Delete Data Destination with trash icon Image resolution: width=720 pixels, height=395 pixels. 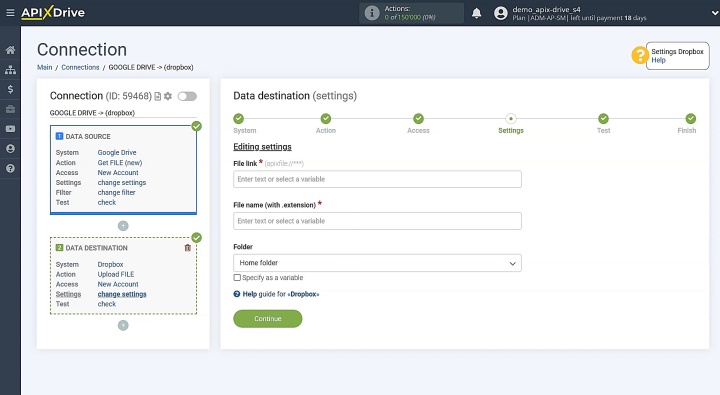[187, 248]
